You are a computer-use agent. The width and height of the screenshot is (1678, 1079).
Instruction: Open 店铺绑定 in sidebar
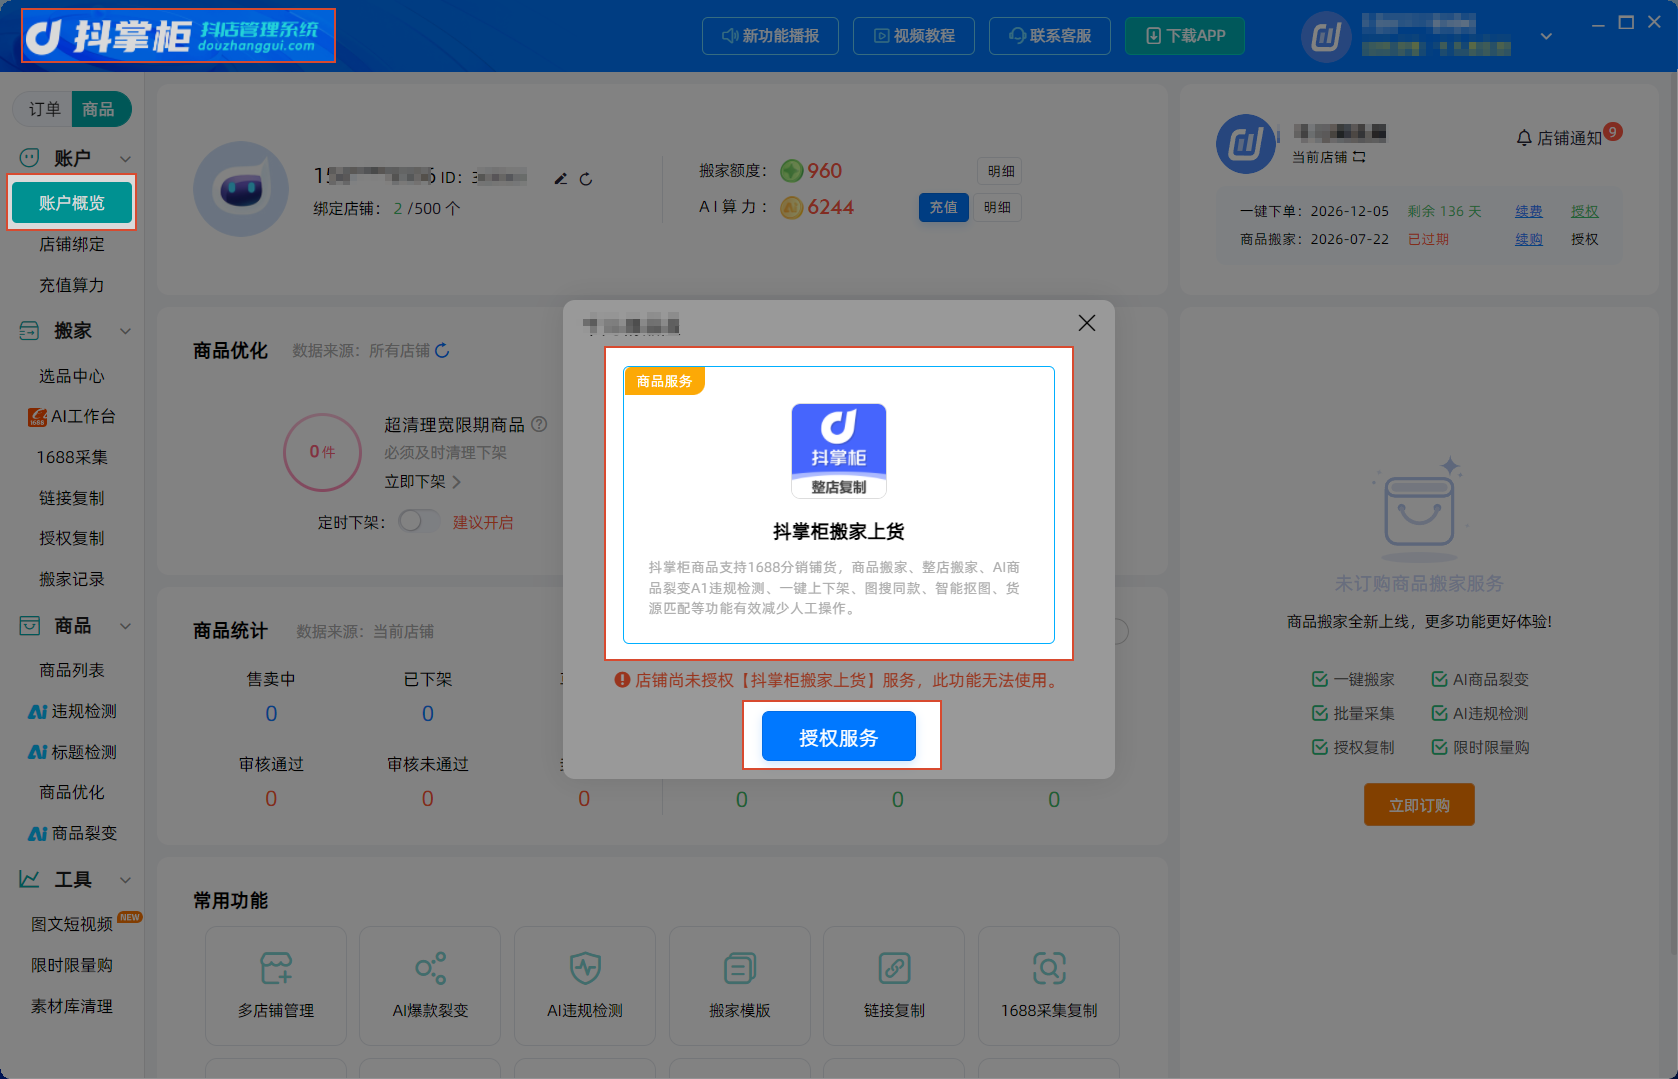[72, 244]
